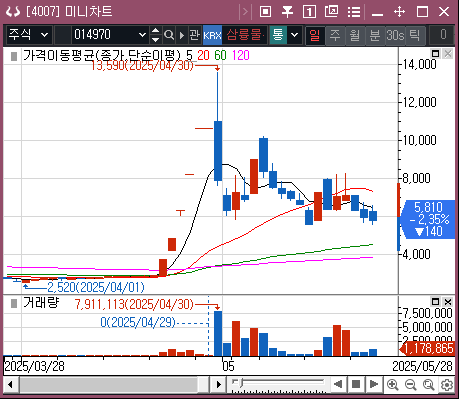Click the gray square beside 거래량
Image resolution: width=459 pixels, height=399 pixels.
(14, 304)
